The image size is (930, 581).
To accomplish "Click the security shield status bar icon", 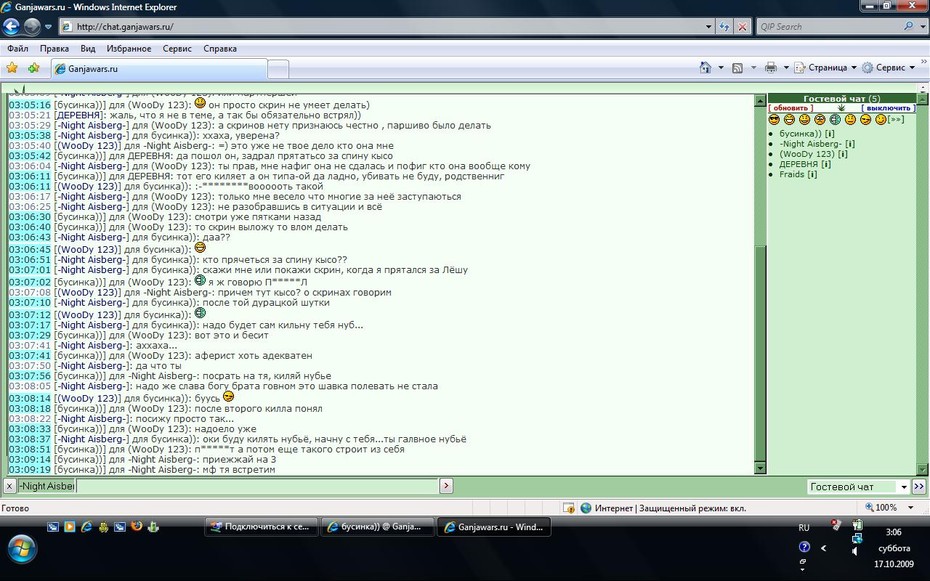I will [569, 508].
